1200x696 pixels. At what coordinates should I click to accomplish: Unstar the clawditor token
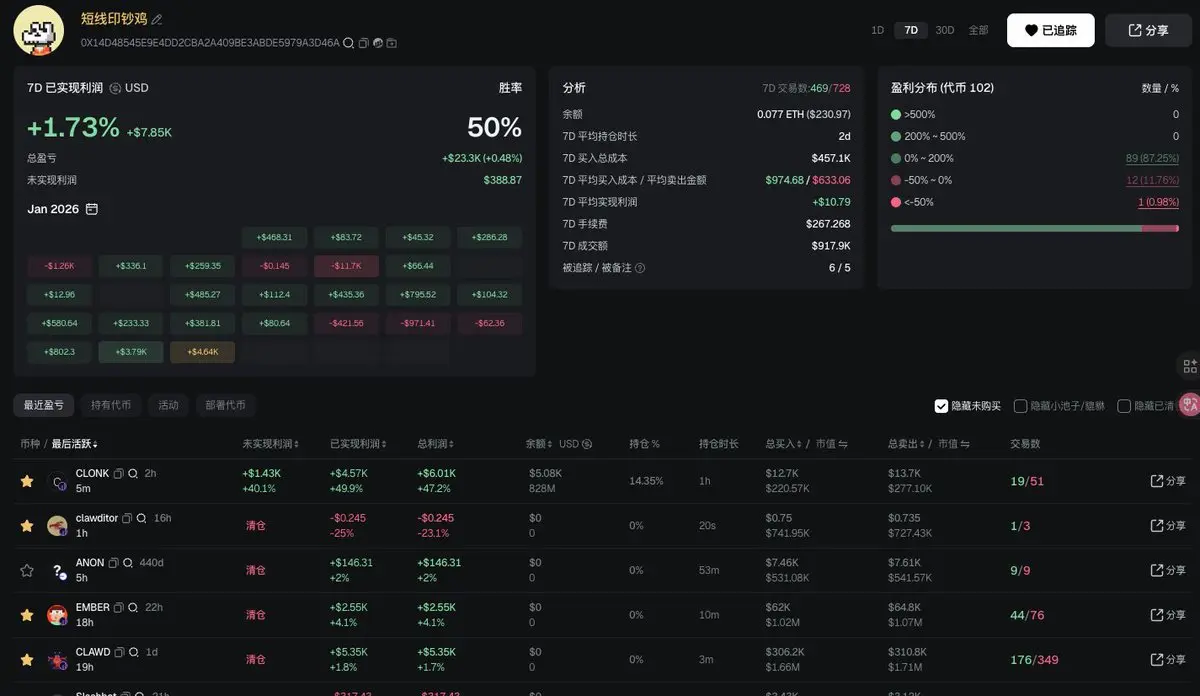click(27, 525)
